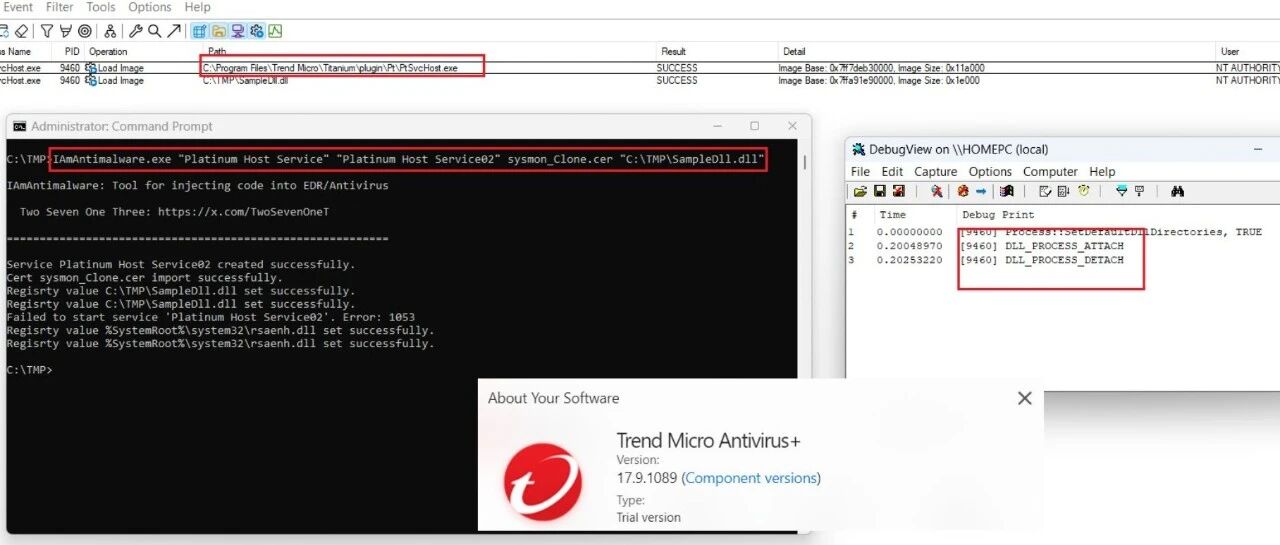
Task: Toggle Show Registry Activity in Process Monitor
Action: 199,31
